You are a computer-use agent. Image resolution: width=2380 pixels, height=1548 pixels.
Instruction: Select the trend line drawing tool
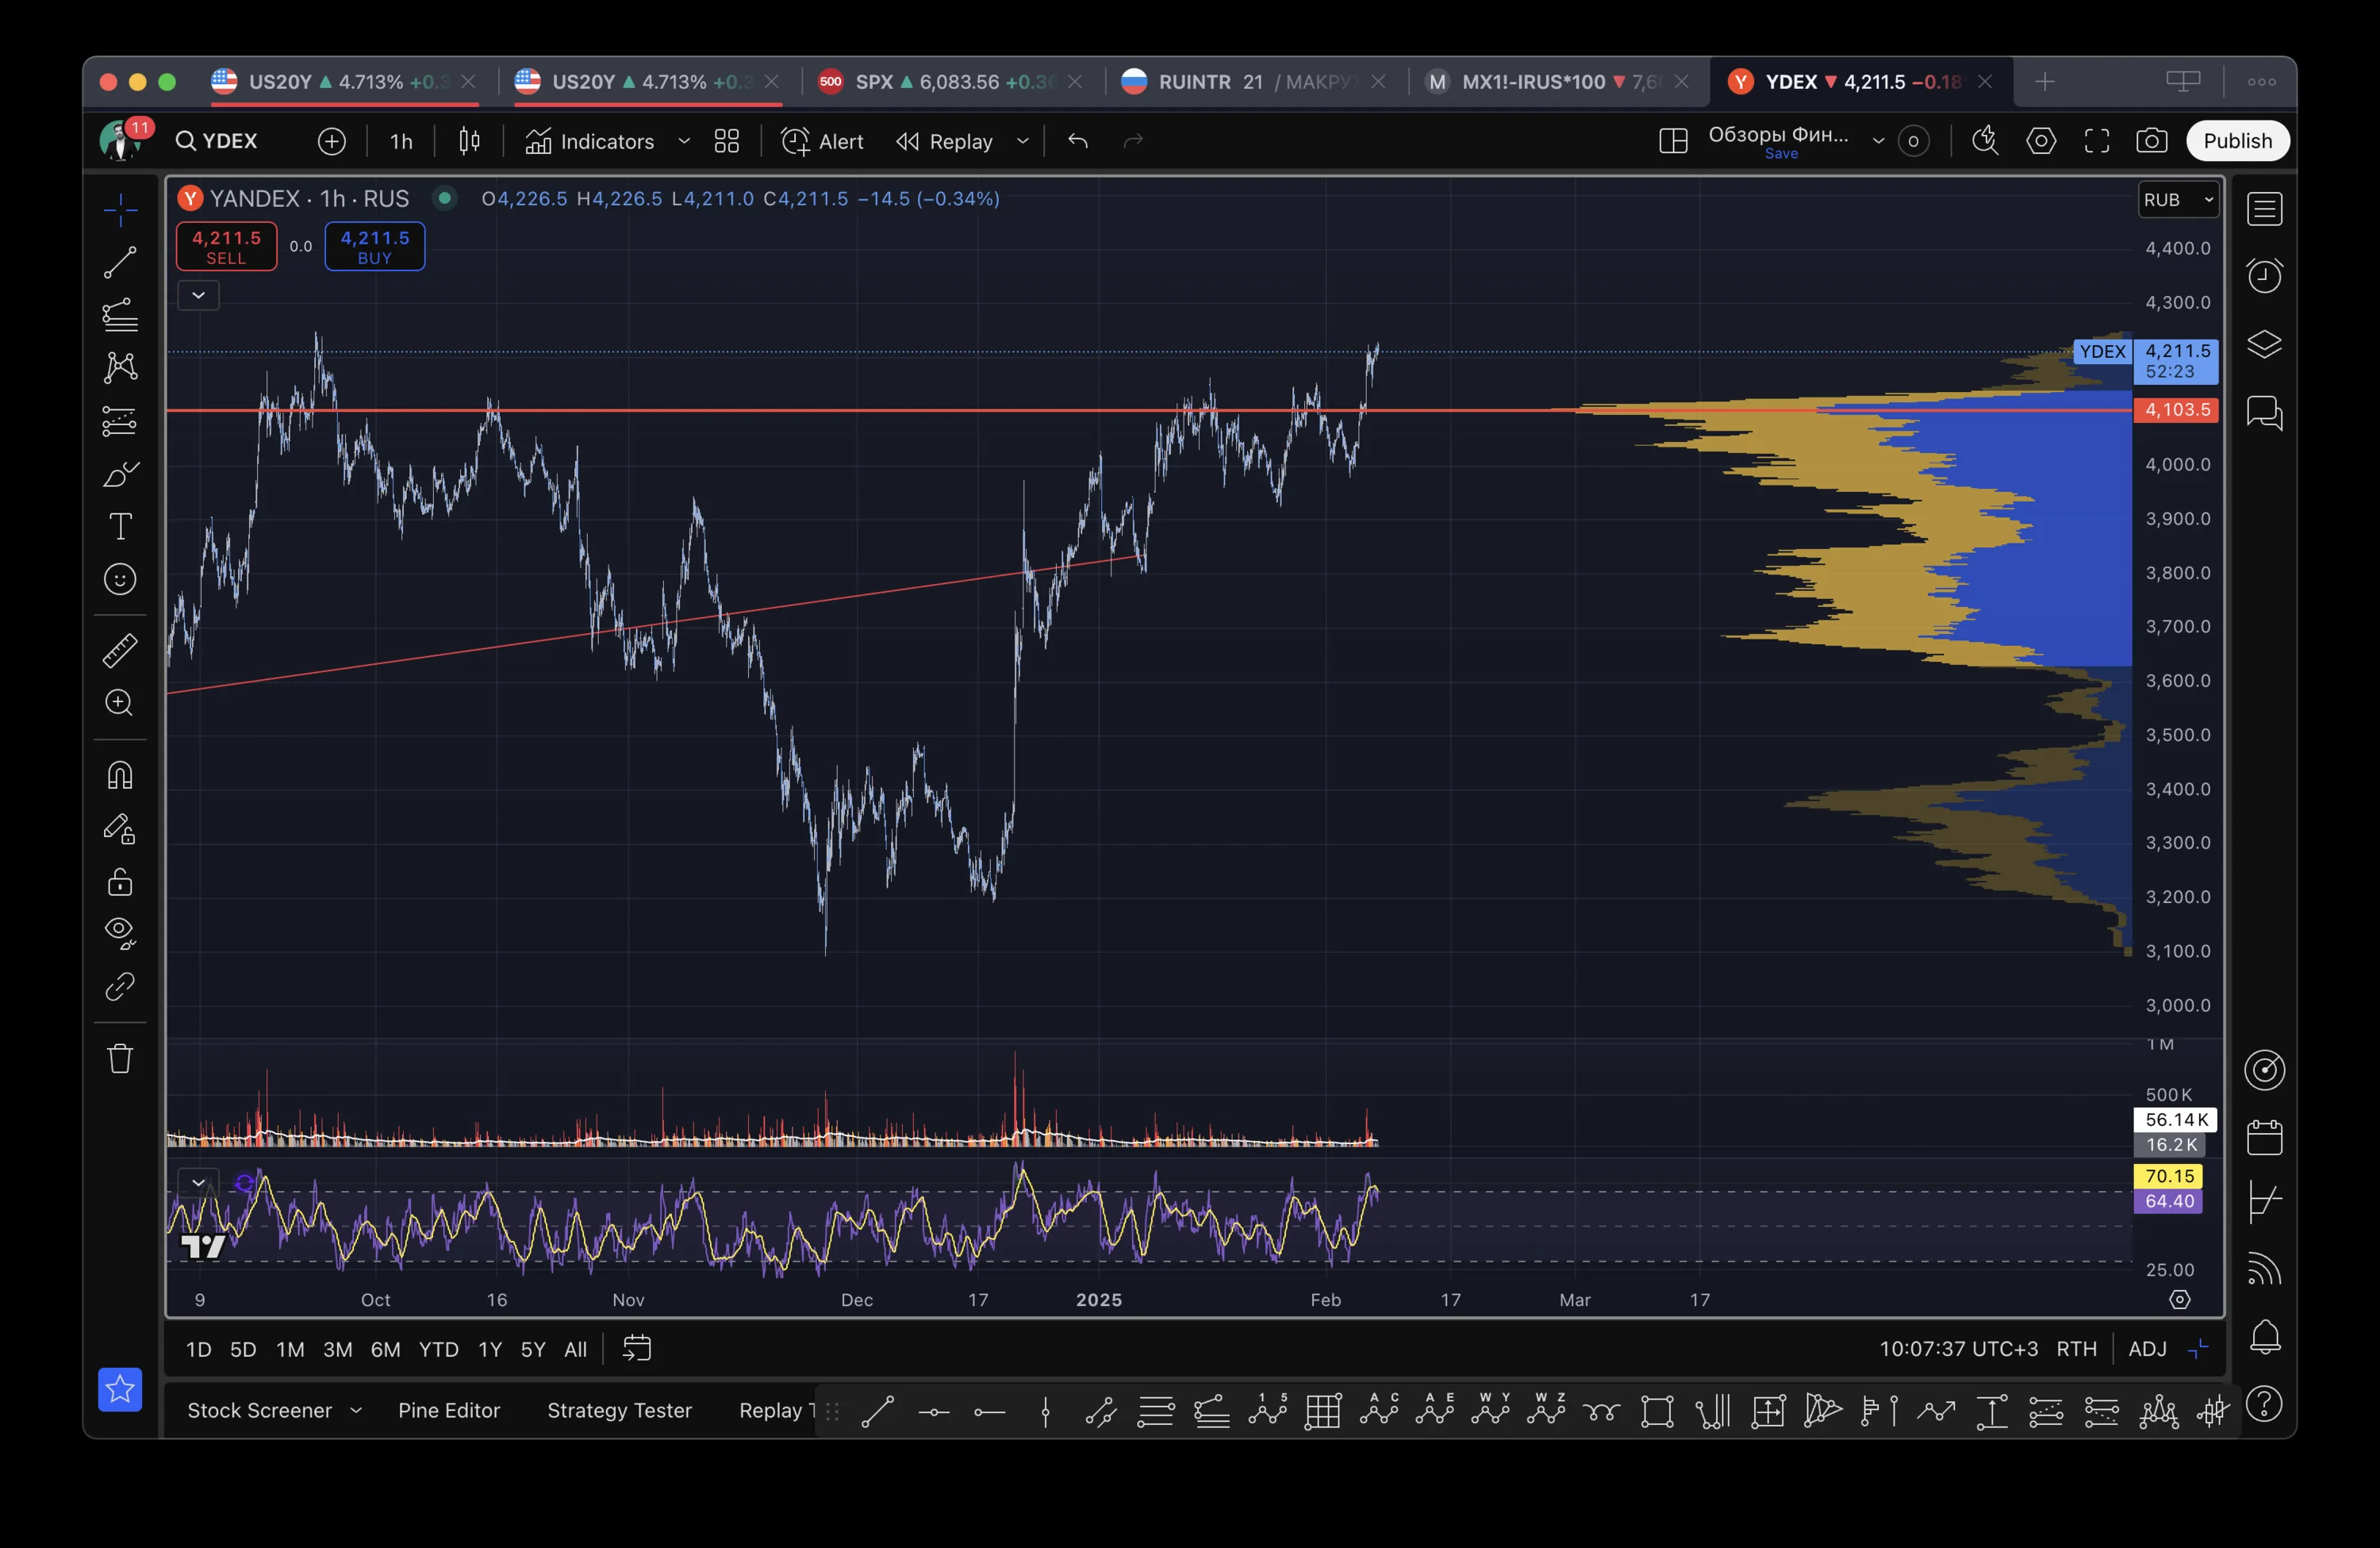[120, 262]
